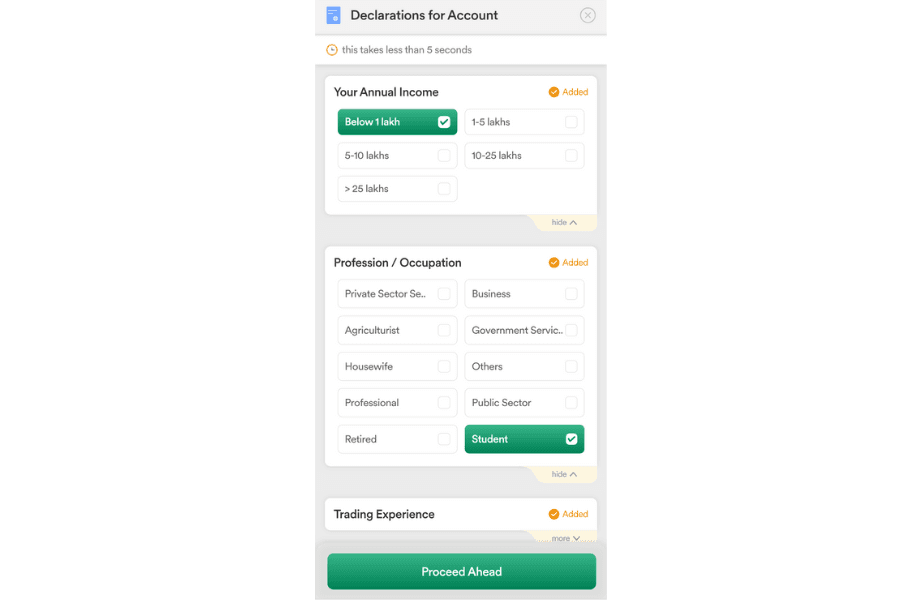Click Added check icon for Trading Experience
900x600 pixels.
(554, 514)
